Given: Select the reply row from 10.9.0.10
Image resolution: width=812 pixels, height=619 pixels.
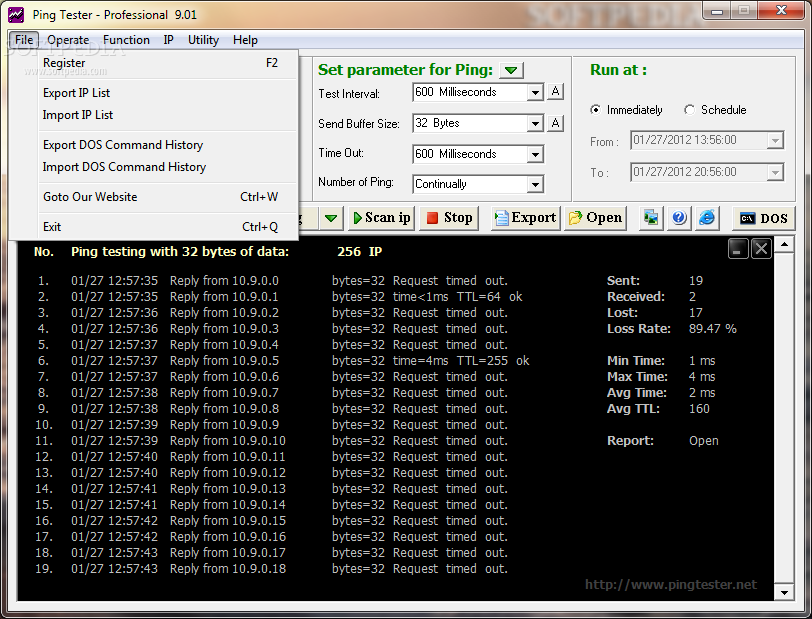Looking at the screenshot, I should [x=271, y=441].
